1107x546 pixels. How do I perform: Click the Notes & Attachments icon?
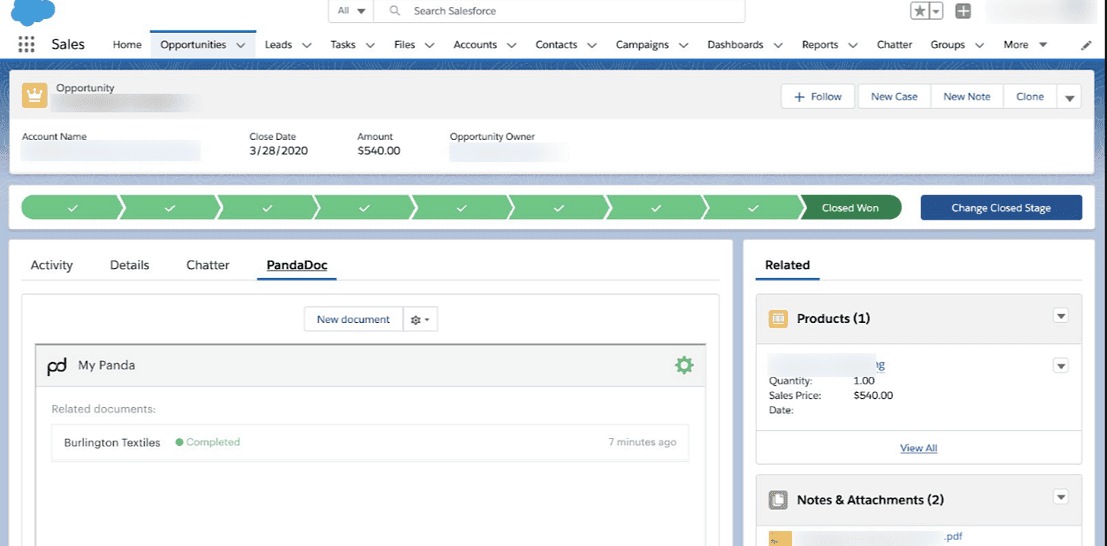778,499
